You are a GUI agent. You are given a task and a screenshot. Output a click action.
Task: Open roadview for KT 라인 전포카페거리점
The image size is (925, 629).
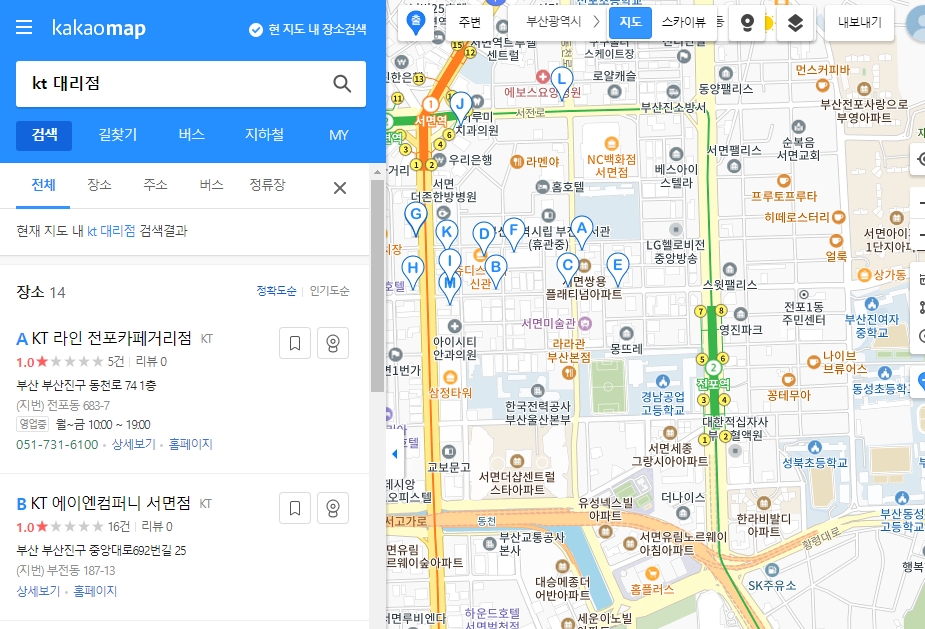pyautogui.click(x=333, y=343)
